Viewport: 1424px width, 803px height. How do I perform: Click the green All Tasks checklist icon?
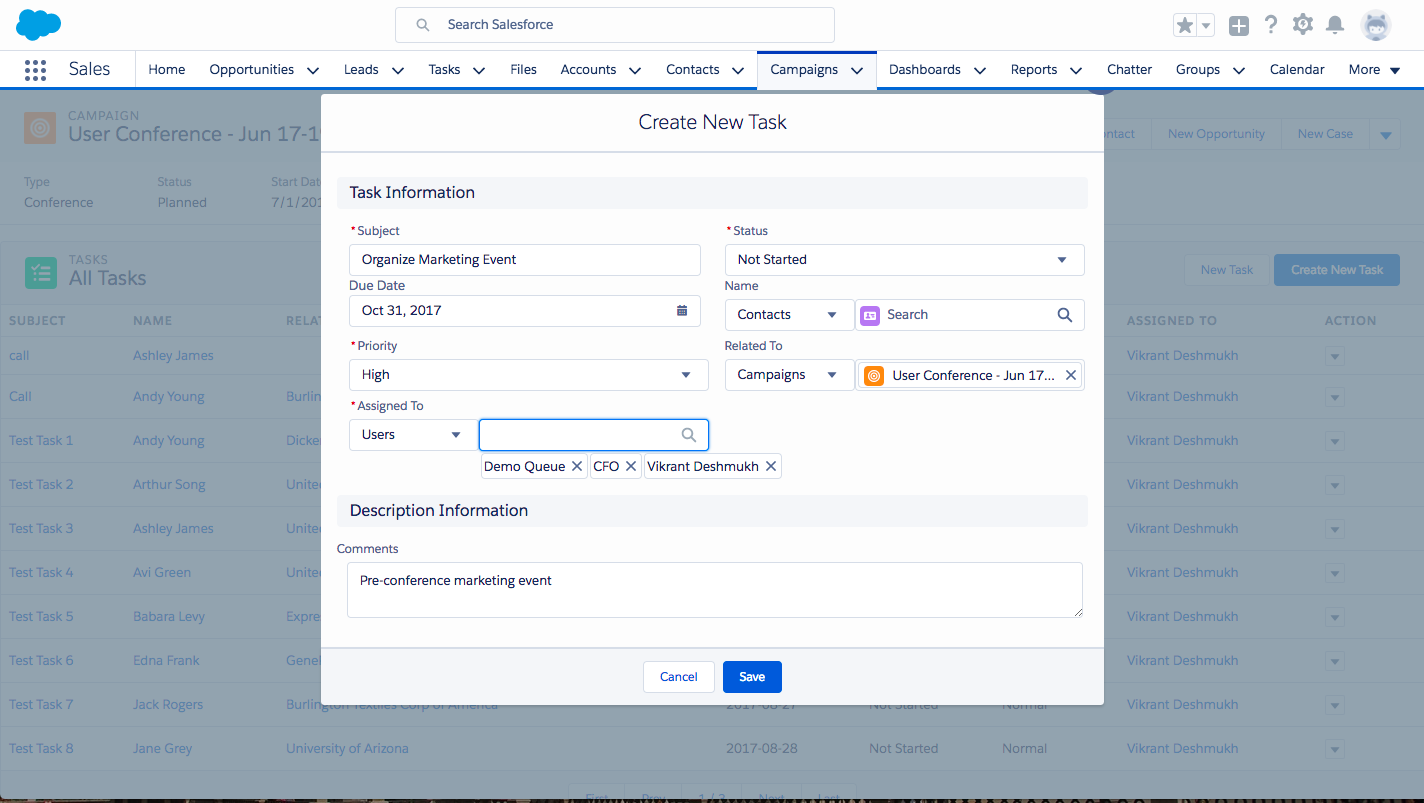(x=40, y=270)
